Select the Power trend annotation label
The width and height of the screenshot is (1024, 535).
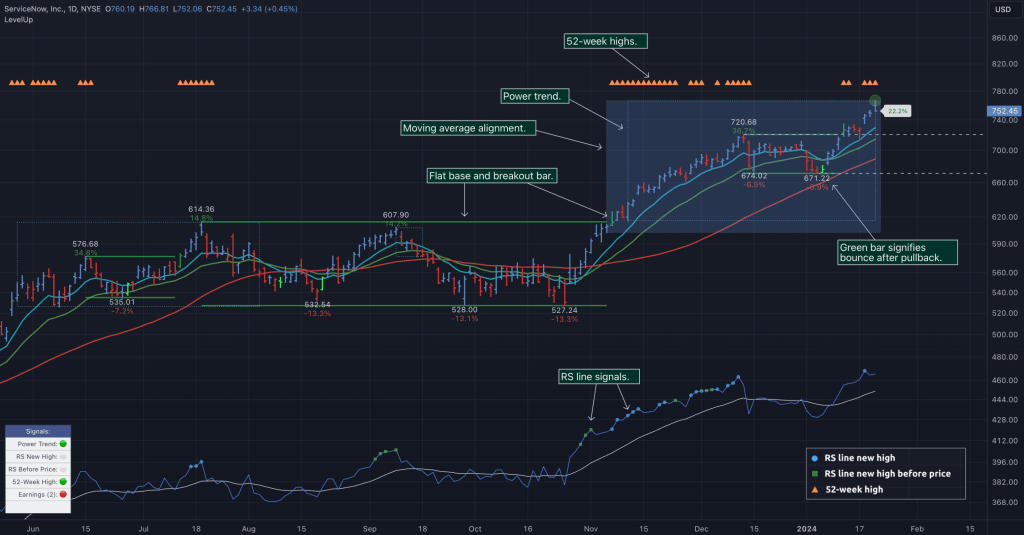tap(535, 96)
